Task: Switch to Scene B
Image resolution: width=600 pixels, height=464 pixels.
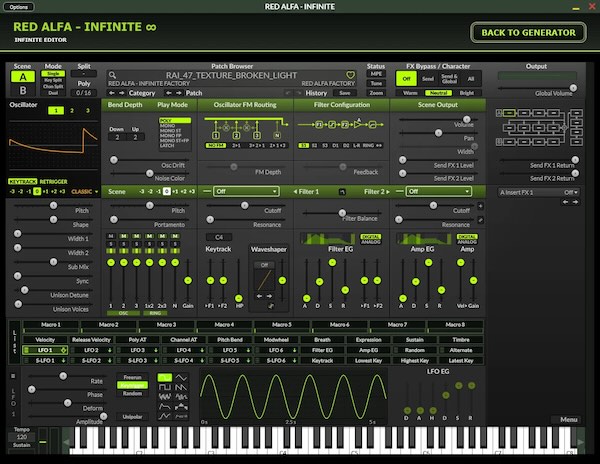Action: [x=23, y=90]
